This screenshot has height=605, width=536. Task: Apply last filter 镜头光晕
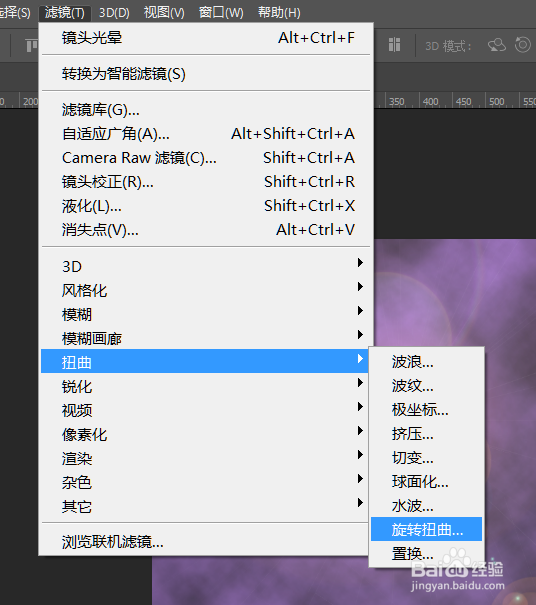pos(206,38)
